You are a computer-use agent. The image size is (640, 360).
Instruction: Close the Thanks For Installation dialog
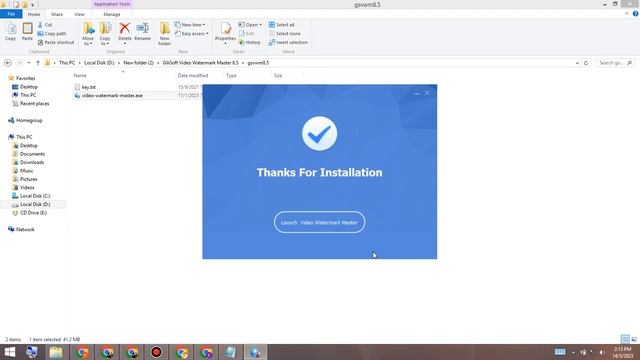(427, 93)
